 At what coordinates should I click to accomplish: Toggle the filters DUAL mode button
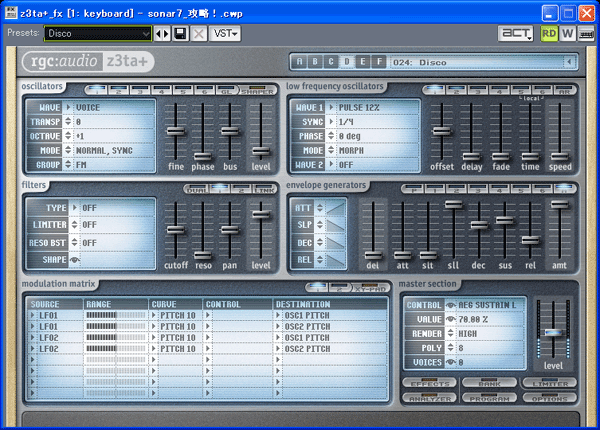pyautogui.click(x=197, y=189)
